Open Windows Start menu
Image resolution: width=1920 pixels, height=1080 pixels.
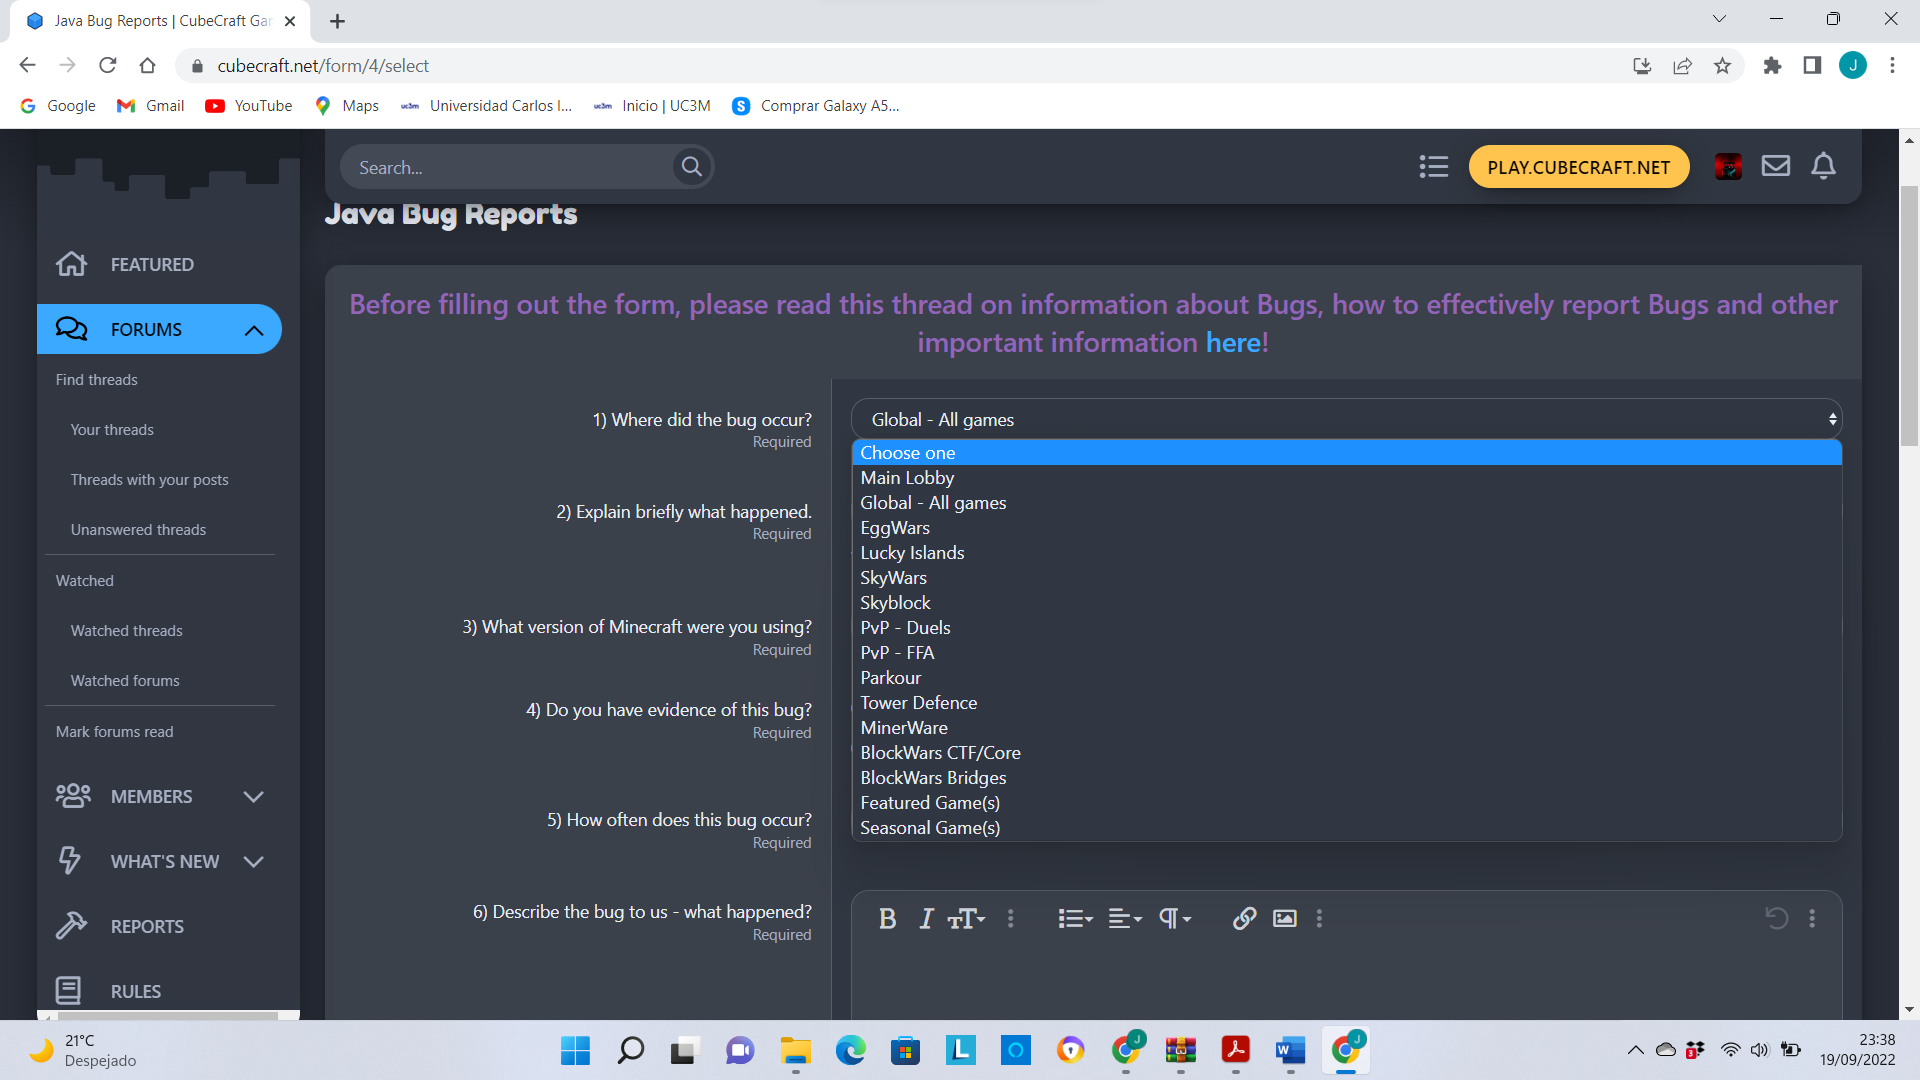[575, 1051]
